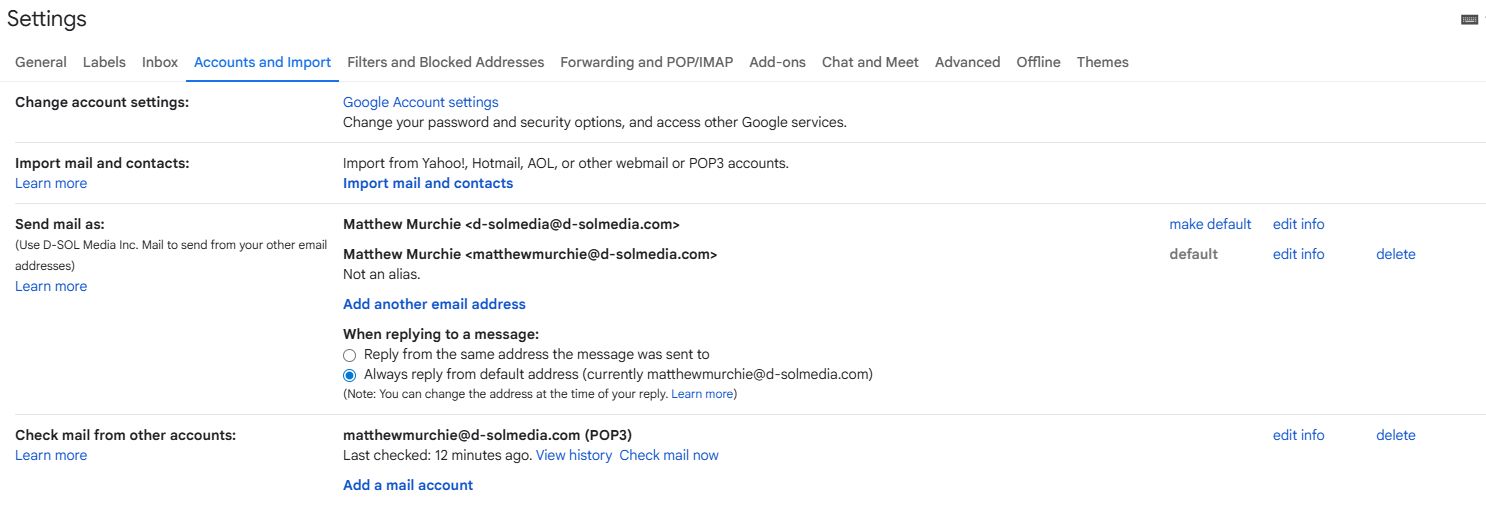The height and width of the screenshot is (507, 1486).
Task: View history of the POP3 mail checks
Action: [573, 455]
